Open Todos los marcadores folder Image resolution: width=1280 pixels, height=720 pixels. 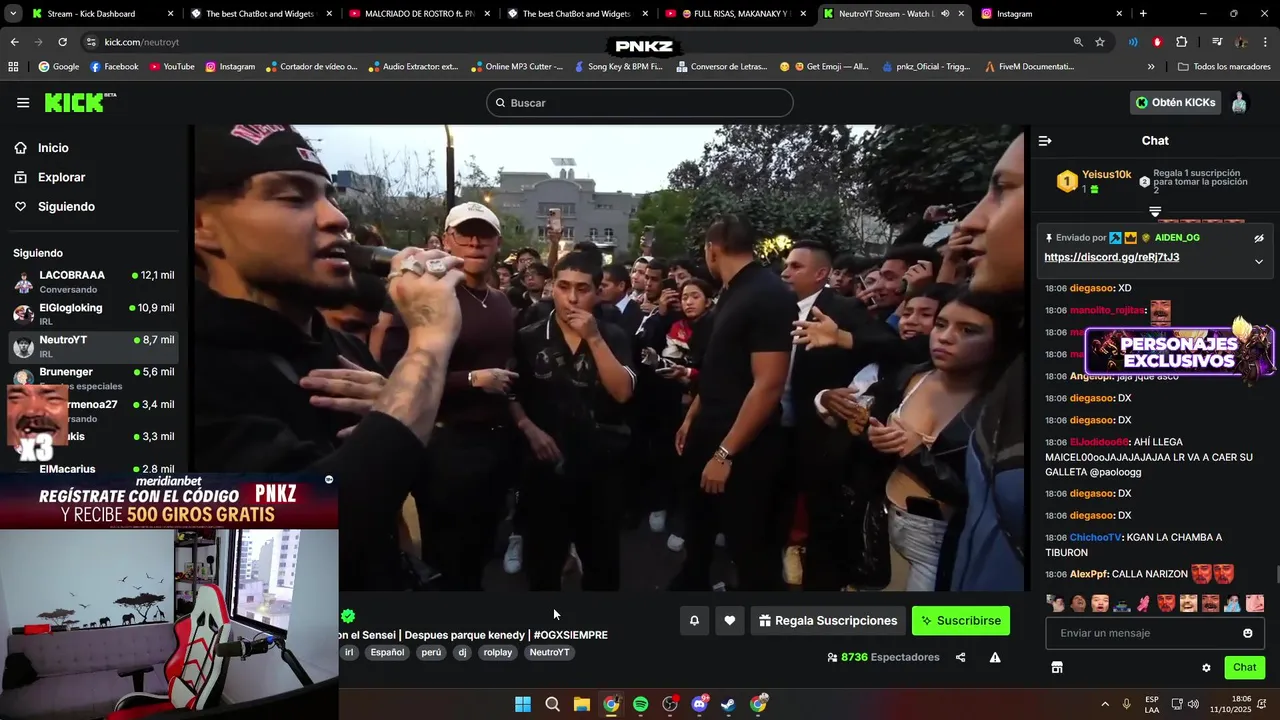pyautogui.click(x=1226, y=67)
